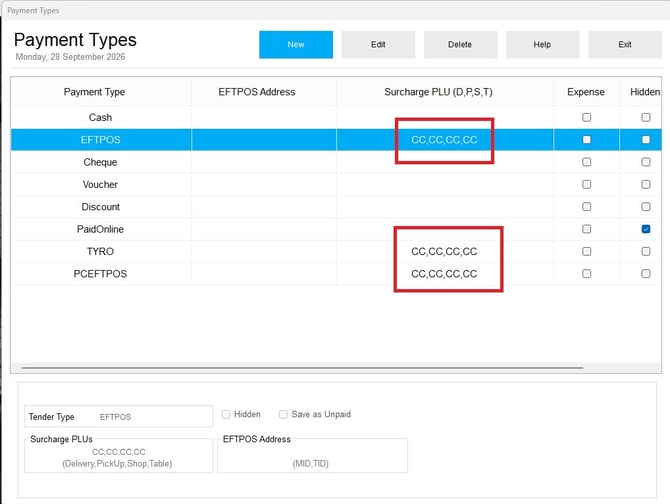Select the PCEFTPOS payment type row

(336, 274)
